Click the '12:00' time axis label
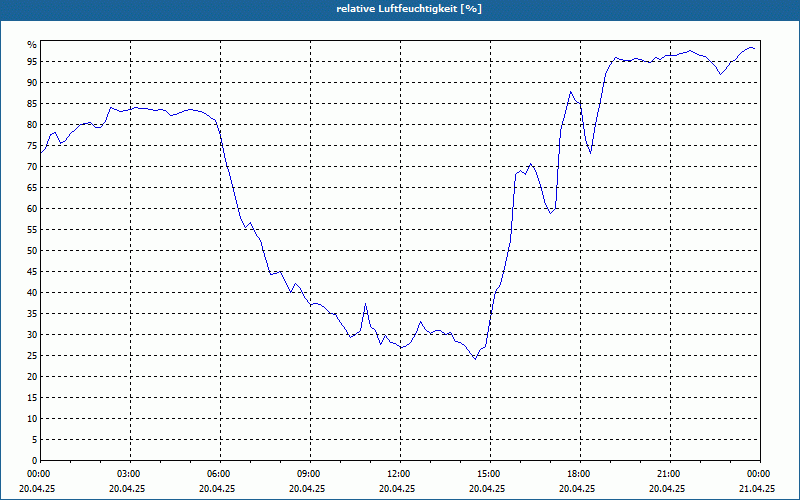 pos(397,474)
